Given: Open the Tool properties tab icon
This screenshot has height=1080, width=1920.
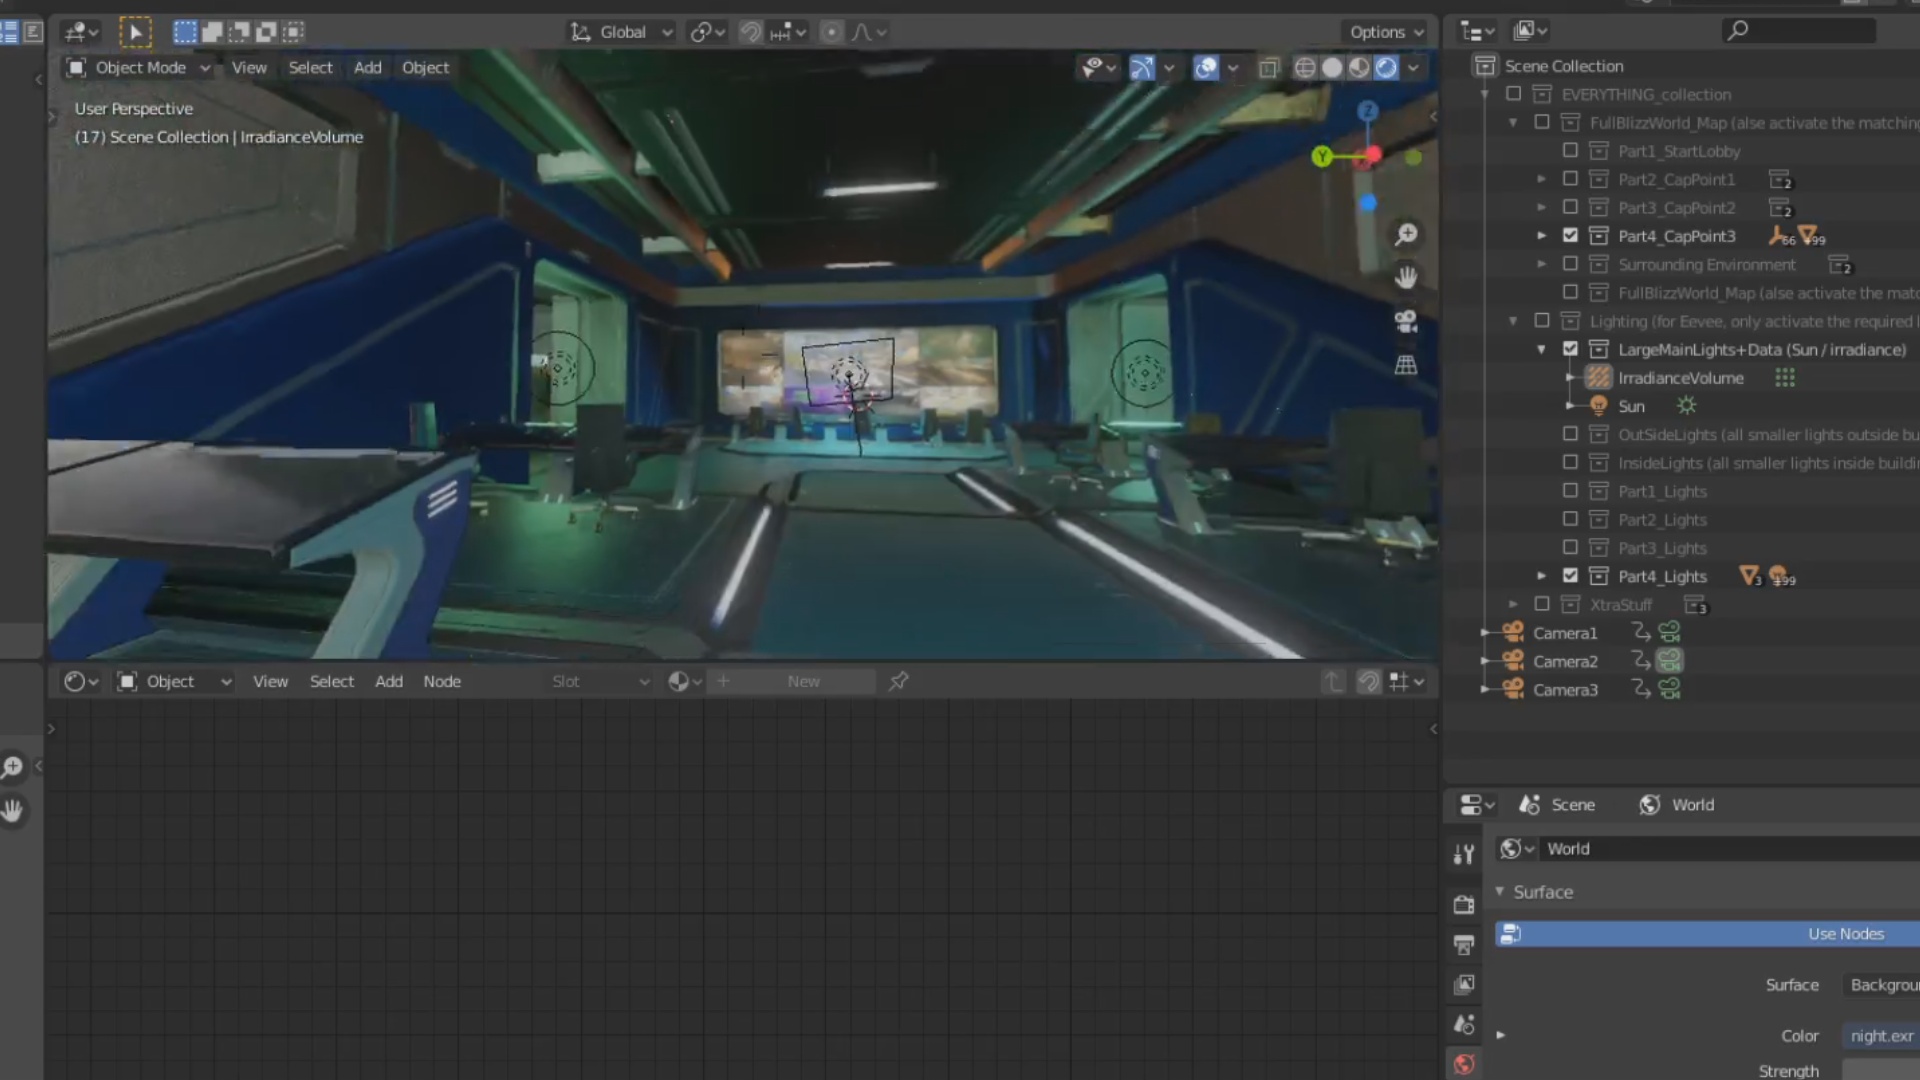Looking at the screenshot, I should point(1464,854).
